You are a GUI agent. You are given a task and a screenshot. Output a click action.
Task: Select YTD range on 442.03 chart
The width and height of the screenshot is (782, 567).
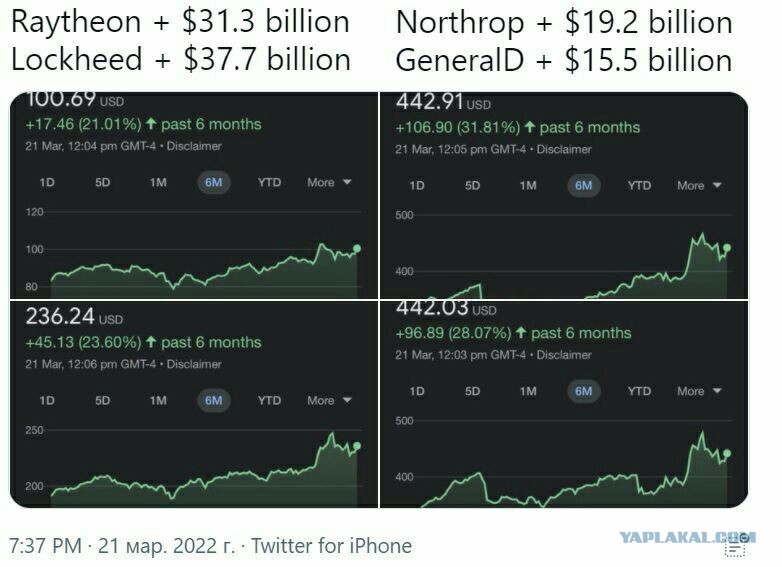639,391
